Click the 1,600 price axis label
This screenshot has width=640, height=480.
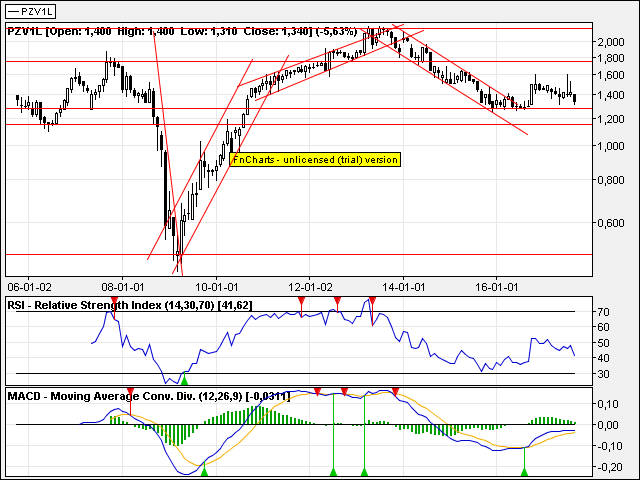pos(611,76)
